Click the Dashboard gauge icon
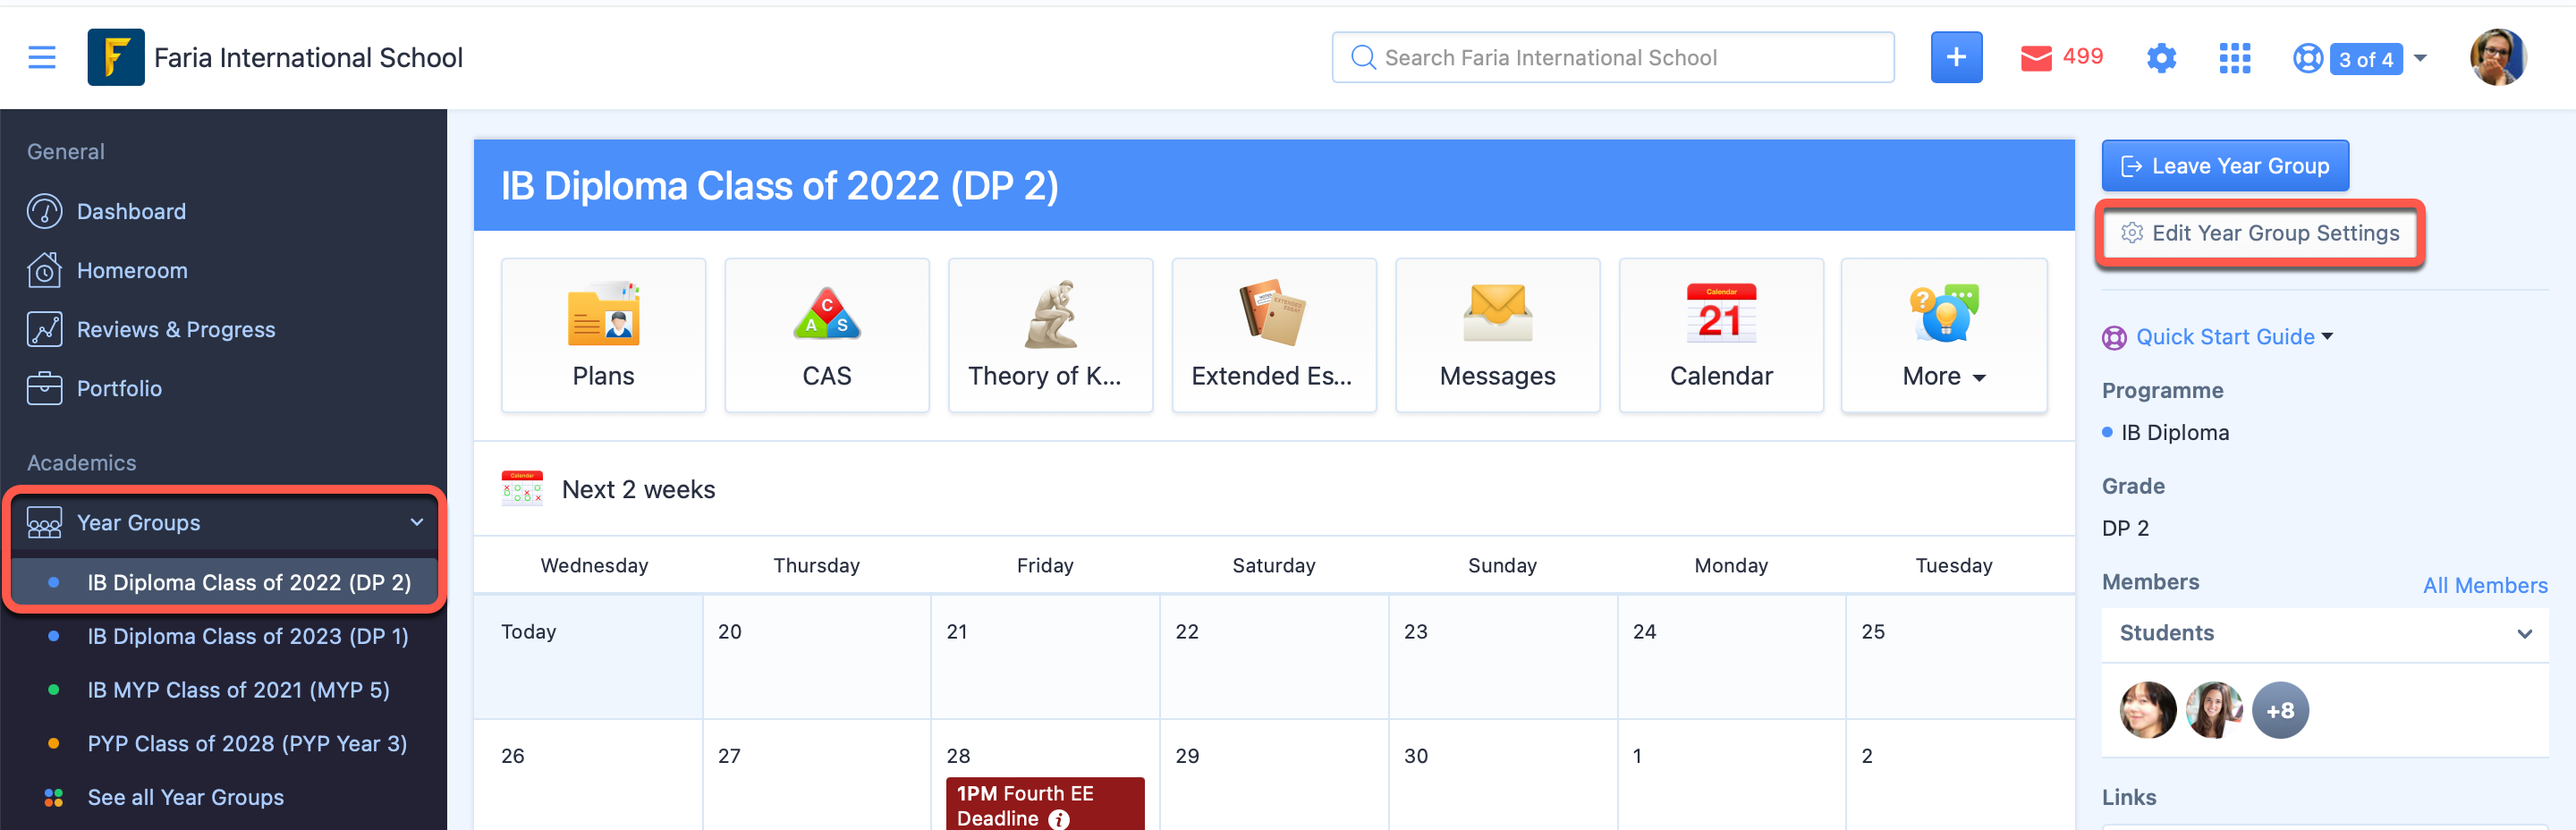Screen dimensions: 2576x830 pyautogui.click(x=44, y=211)
